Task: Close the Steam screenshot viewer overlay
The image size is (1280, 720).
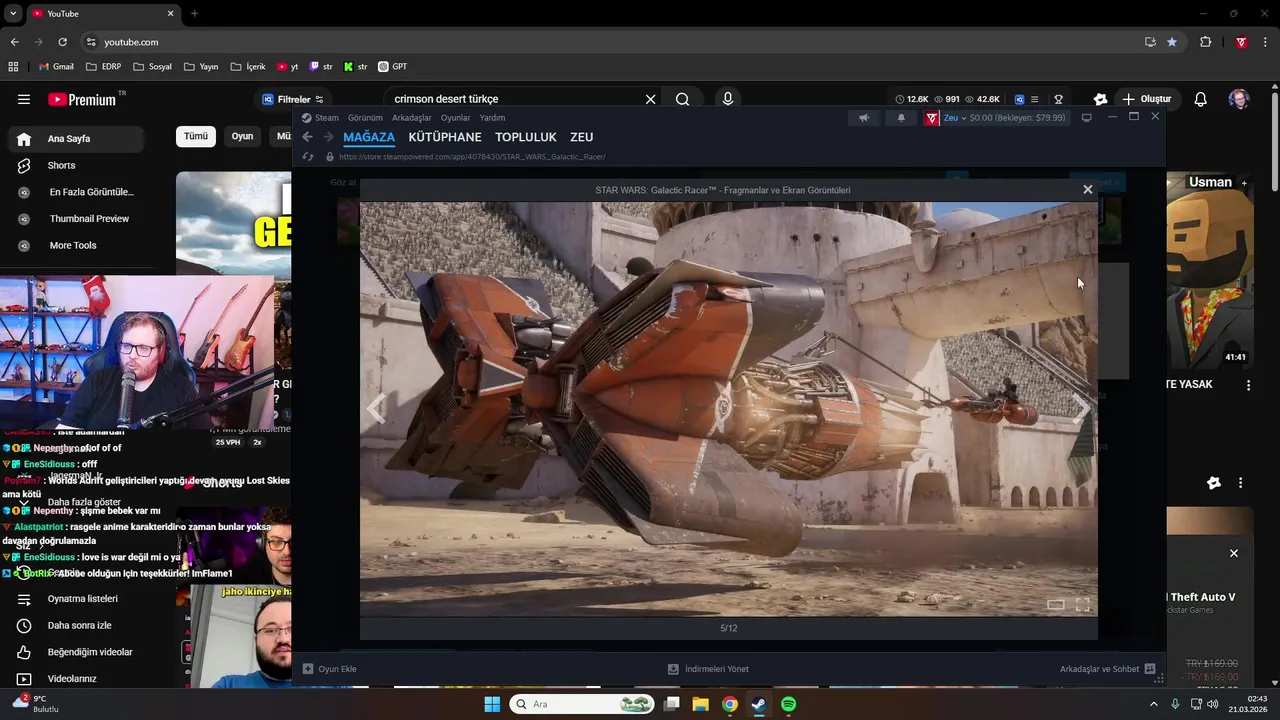Action: [x=1087, y=189]
